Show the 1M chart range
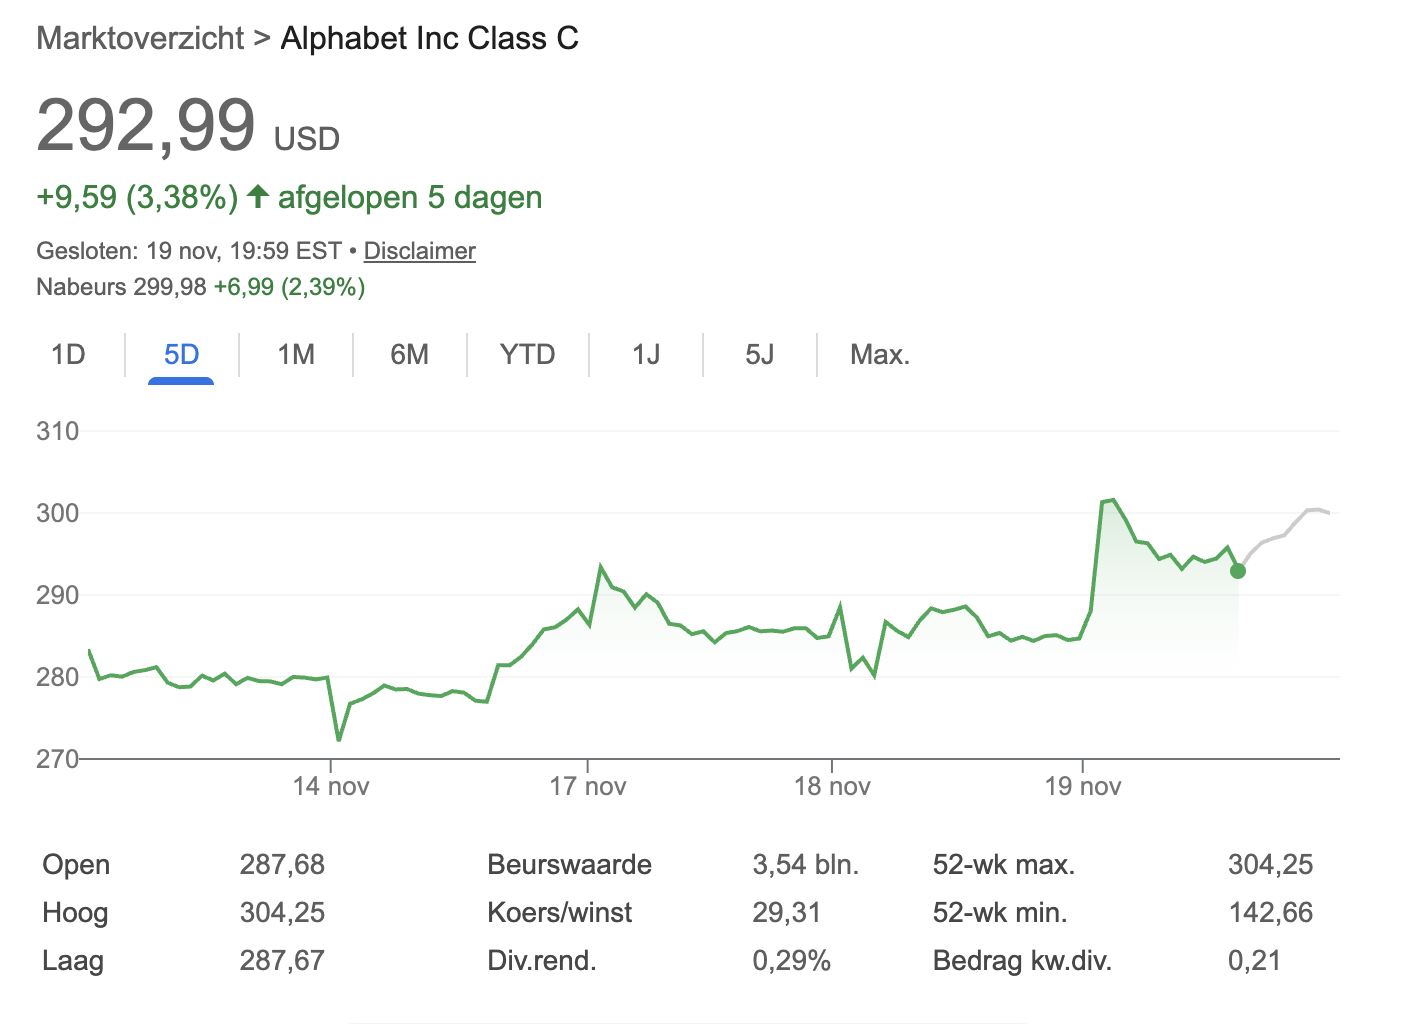 pos(296,355)
